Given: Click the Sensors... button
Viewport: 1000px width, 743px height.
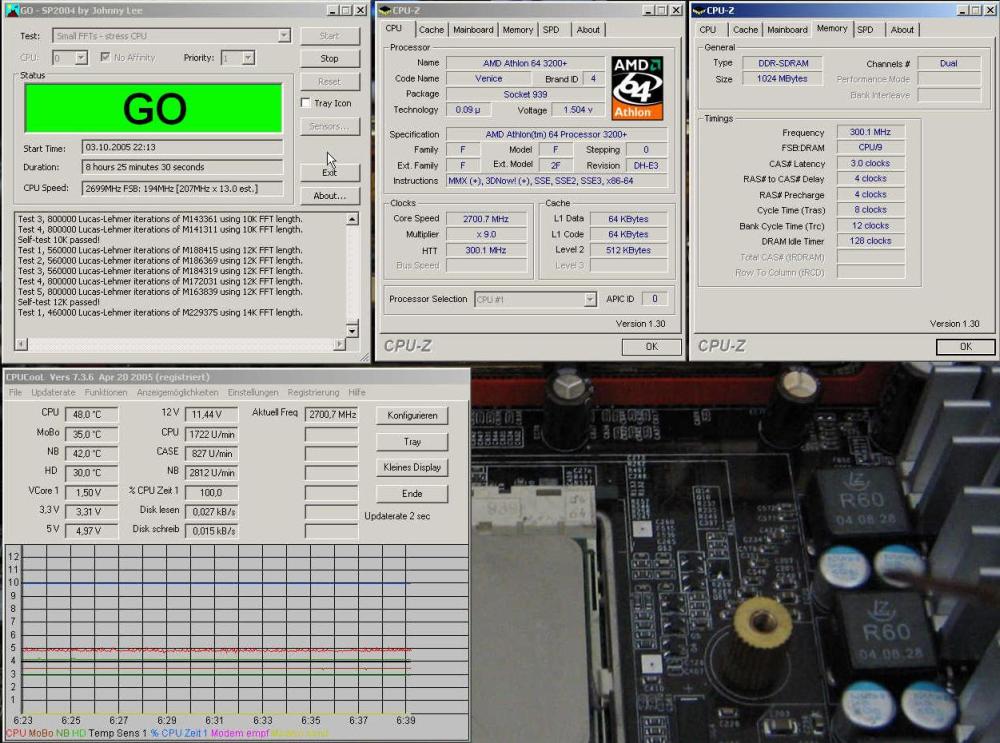Looking at the screenshot, I should click(x=330, y=126).
